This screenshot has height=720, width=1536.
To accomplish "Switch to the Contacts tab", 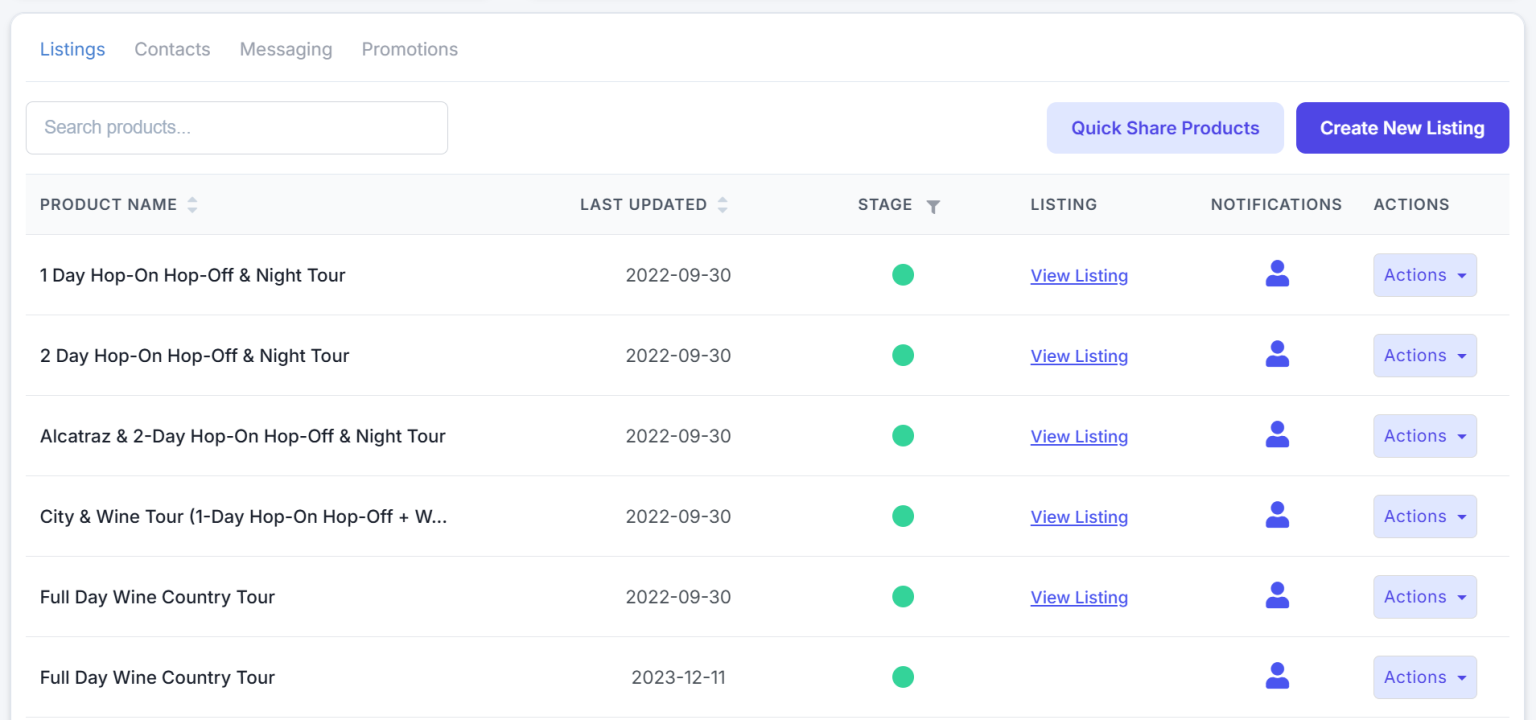I will [172, 49].
